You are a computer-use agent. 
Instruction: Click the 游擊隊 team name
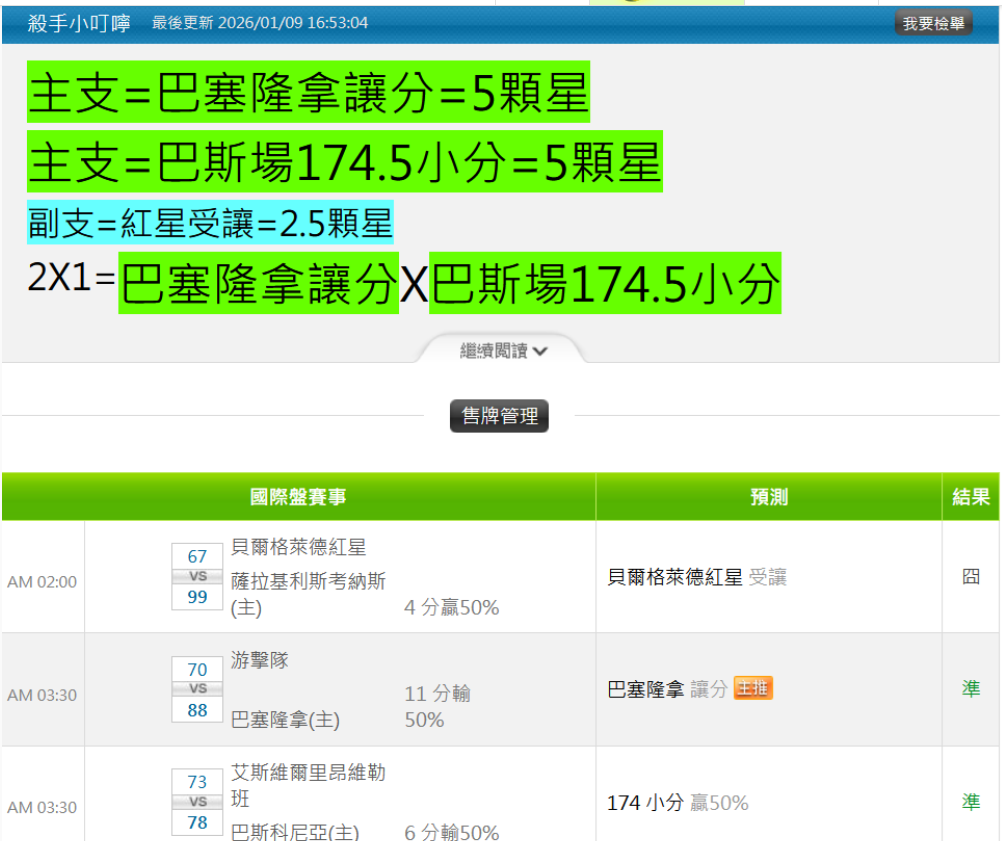(x=259, y=661)
